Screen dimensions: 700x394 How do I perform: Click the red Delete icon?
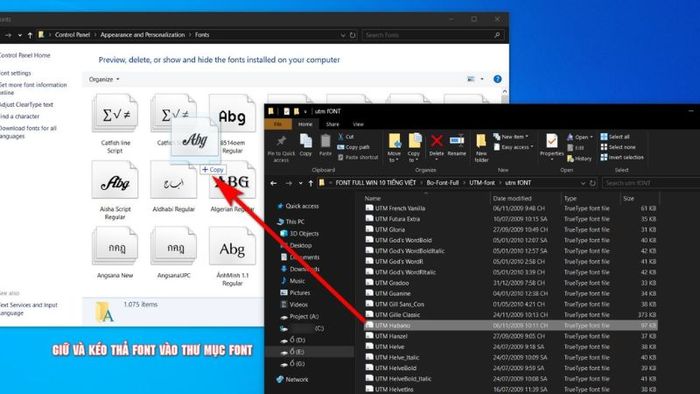[437, 141]
